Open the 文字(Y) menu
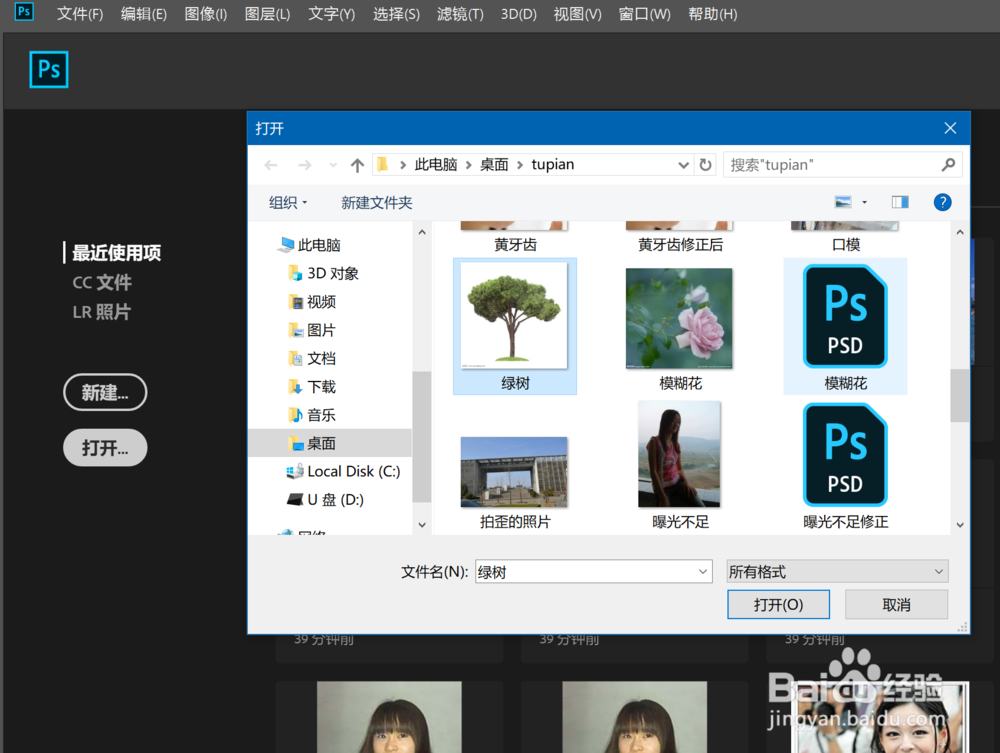The image size is (1000, 753). tap(332, 14)
